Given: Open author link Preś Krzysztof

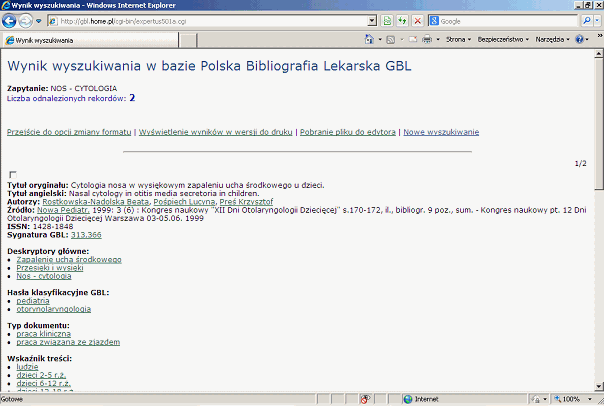Looking at the screenshot, I should [246, 201].
